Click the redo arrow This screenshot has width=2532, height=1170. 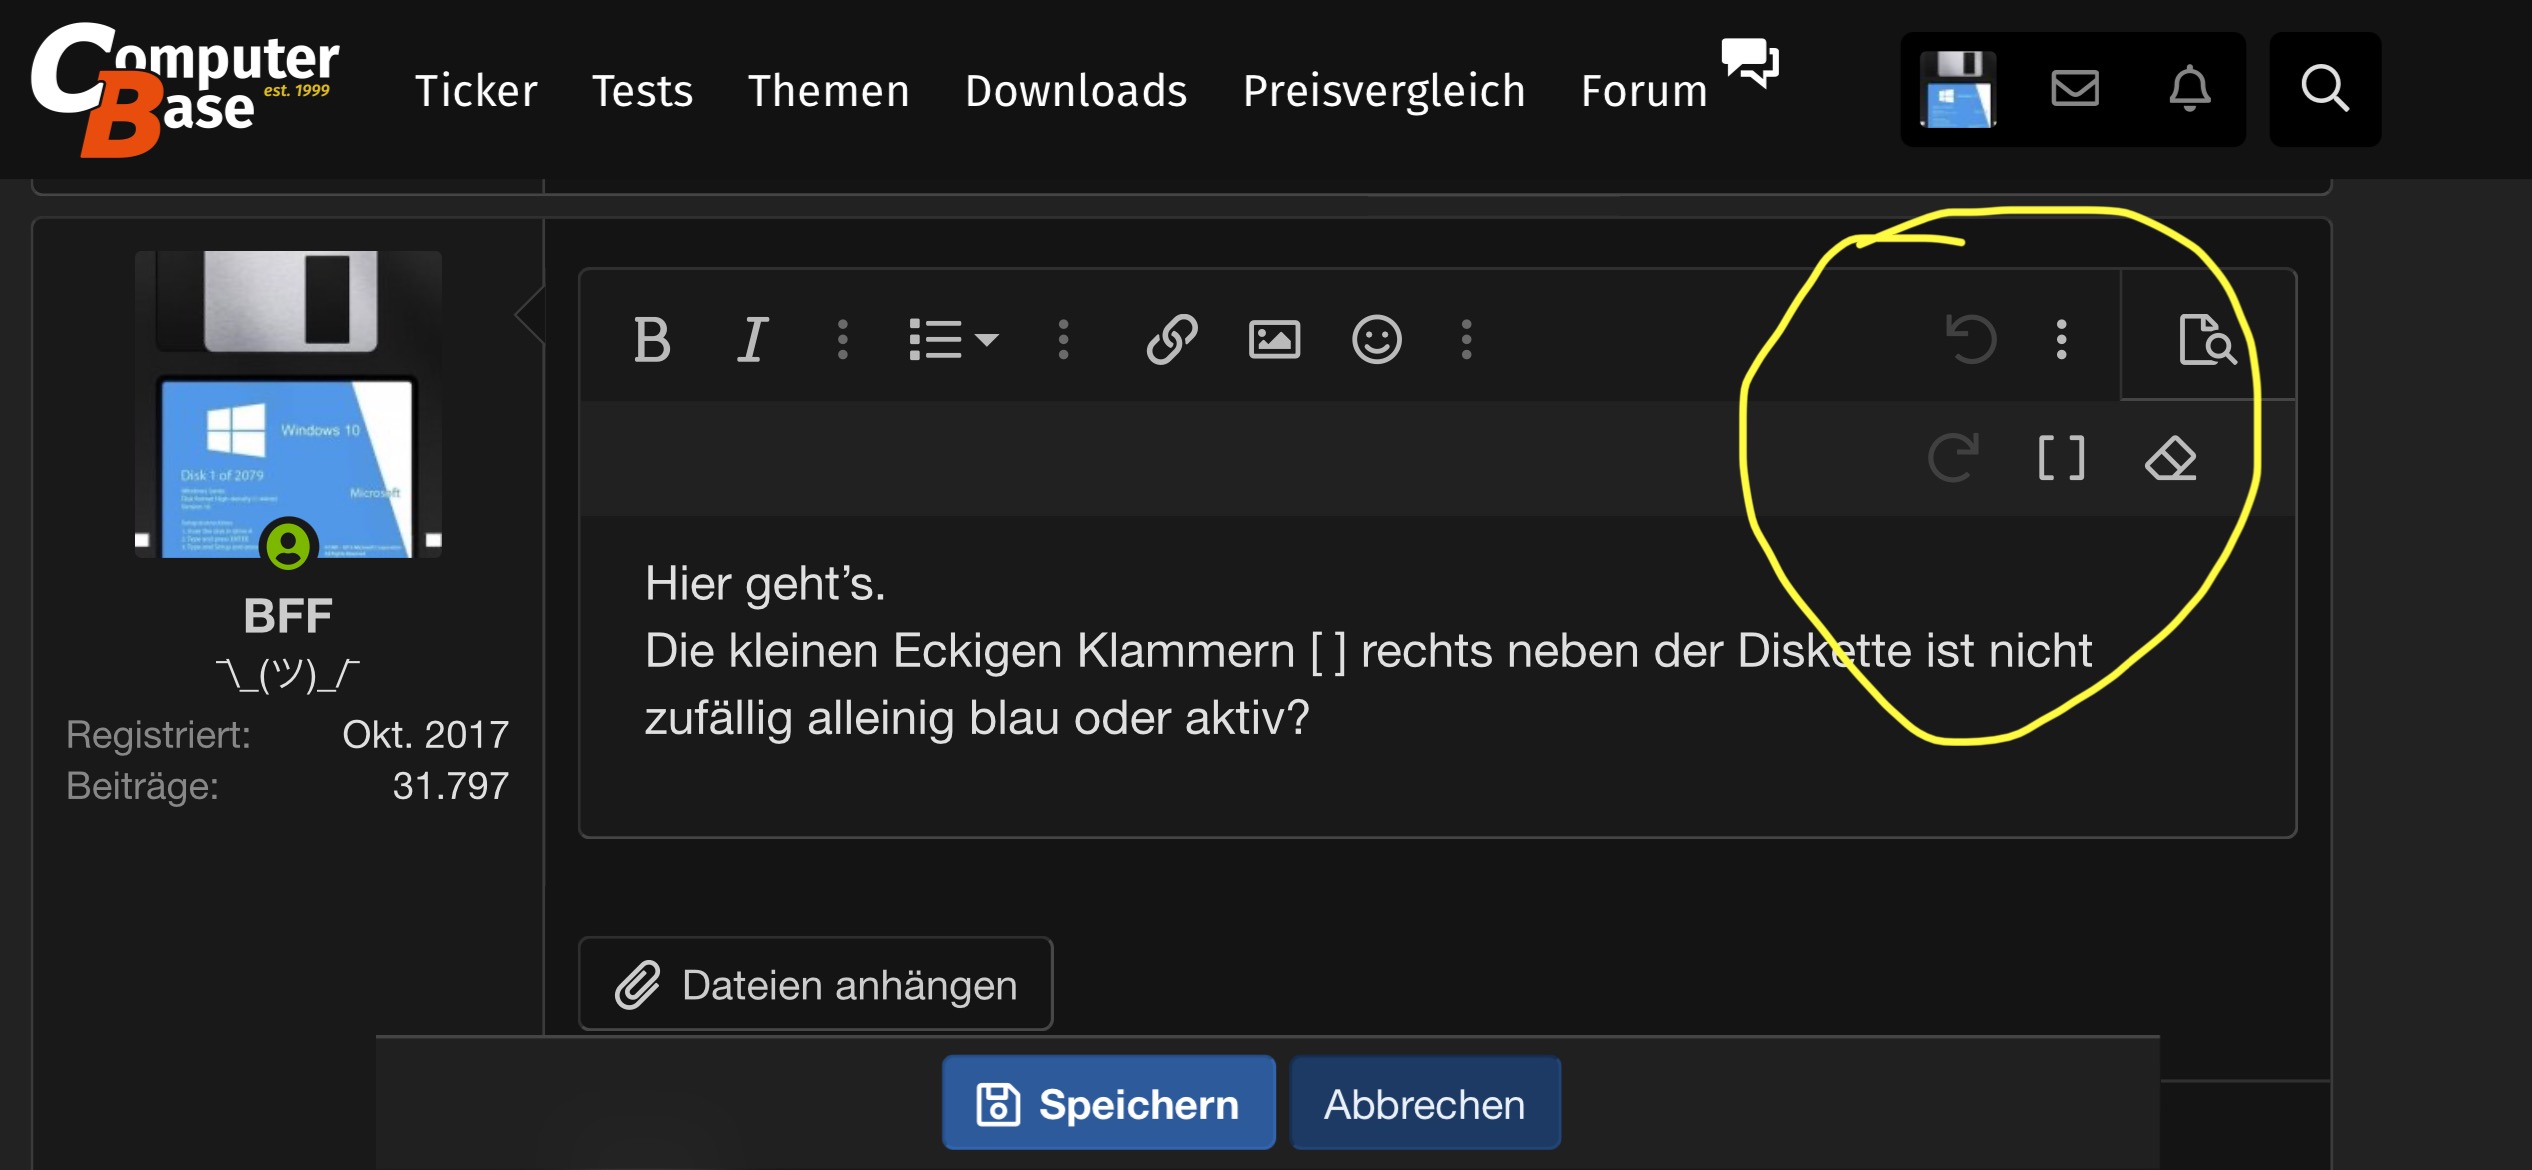click(1952, 459)
